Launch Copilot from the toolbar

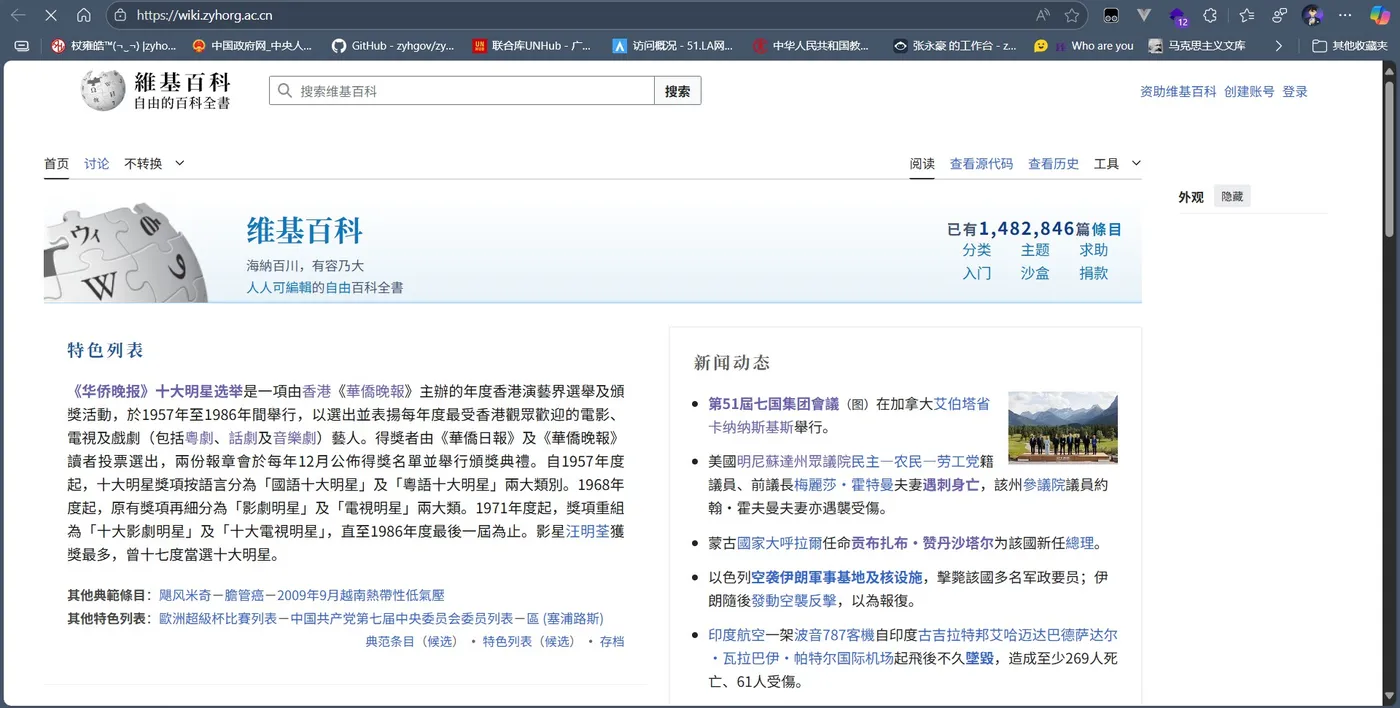[x=1379, y=15]
